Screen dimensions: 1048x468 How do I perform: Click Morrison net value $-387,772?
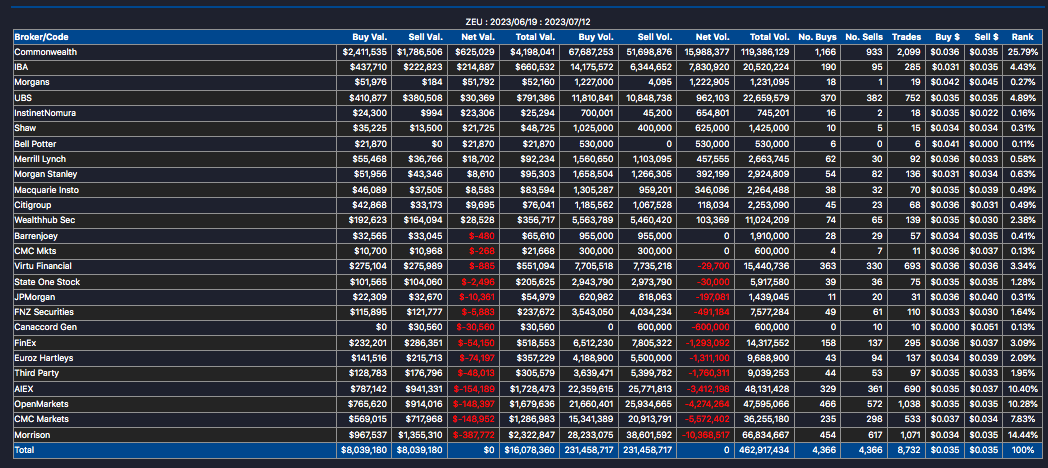(474, 435)
